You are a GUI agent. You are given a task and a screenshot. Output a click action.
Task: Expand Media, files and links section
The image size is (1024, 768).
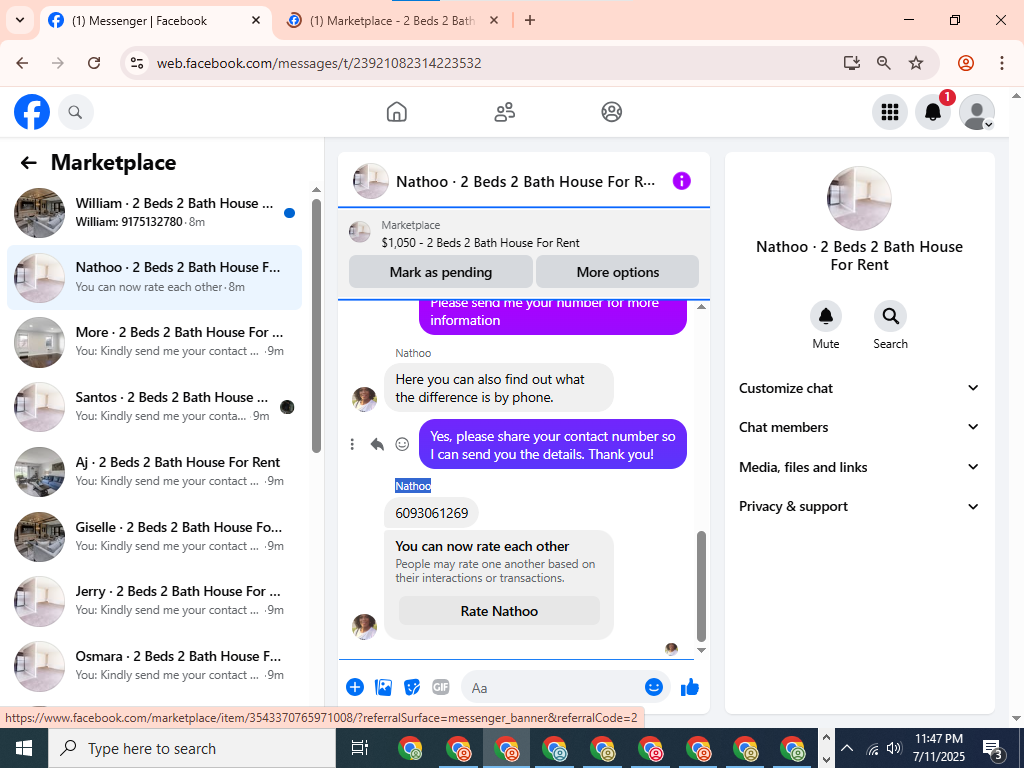(x=859, y=467)
